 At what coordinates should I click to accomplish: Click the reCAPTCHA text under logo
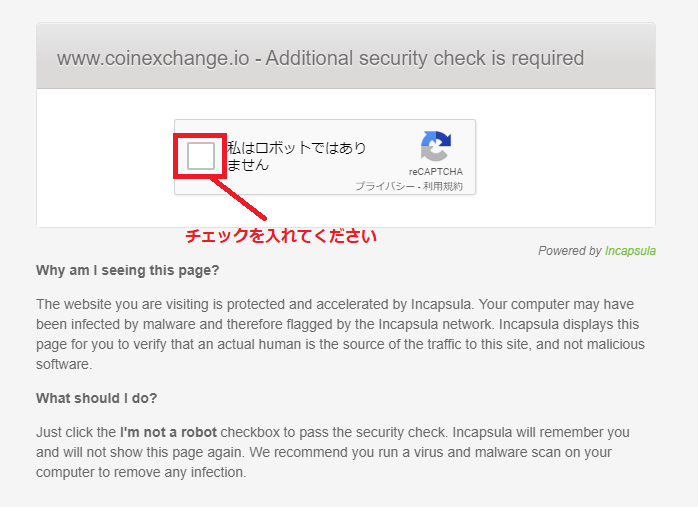[436, 172]
